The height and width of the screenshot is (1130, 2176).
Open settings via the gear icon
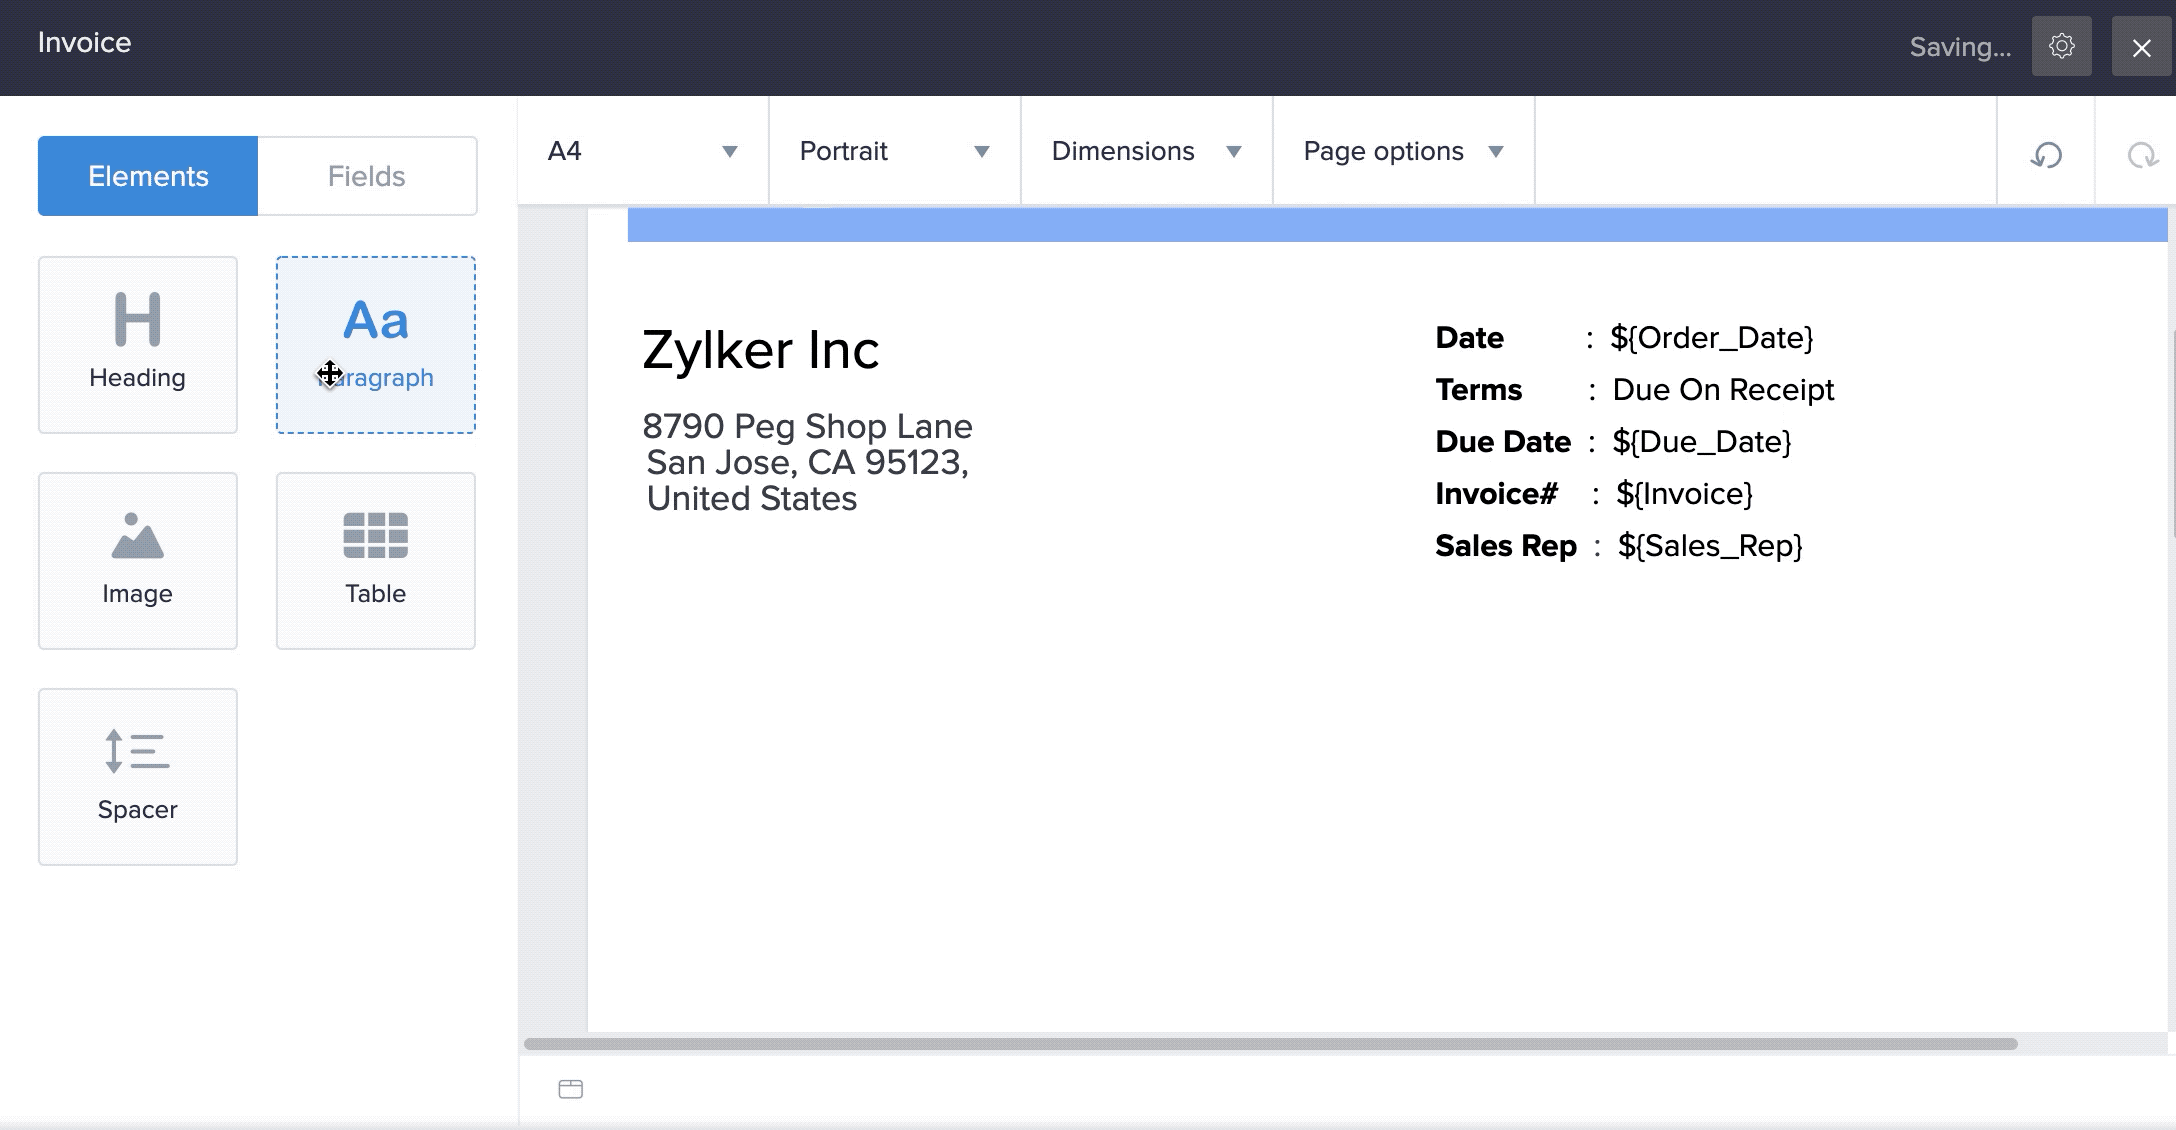pos(2061,46)
